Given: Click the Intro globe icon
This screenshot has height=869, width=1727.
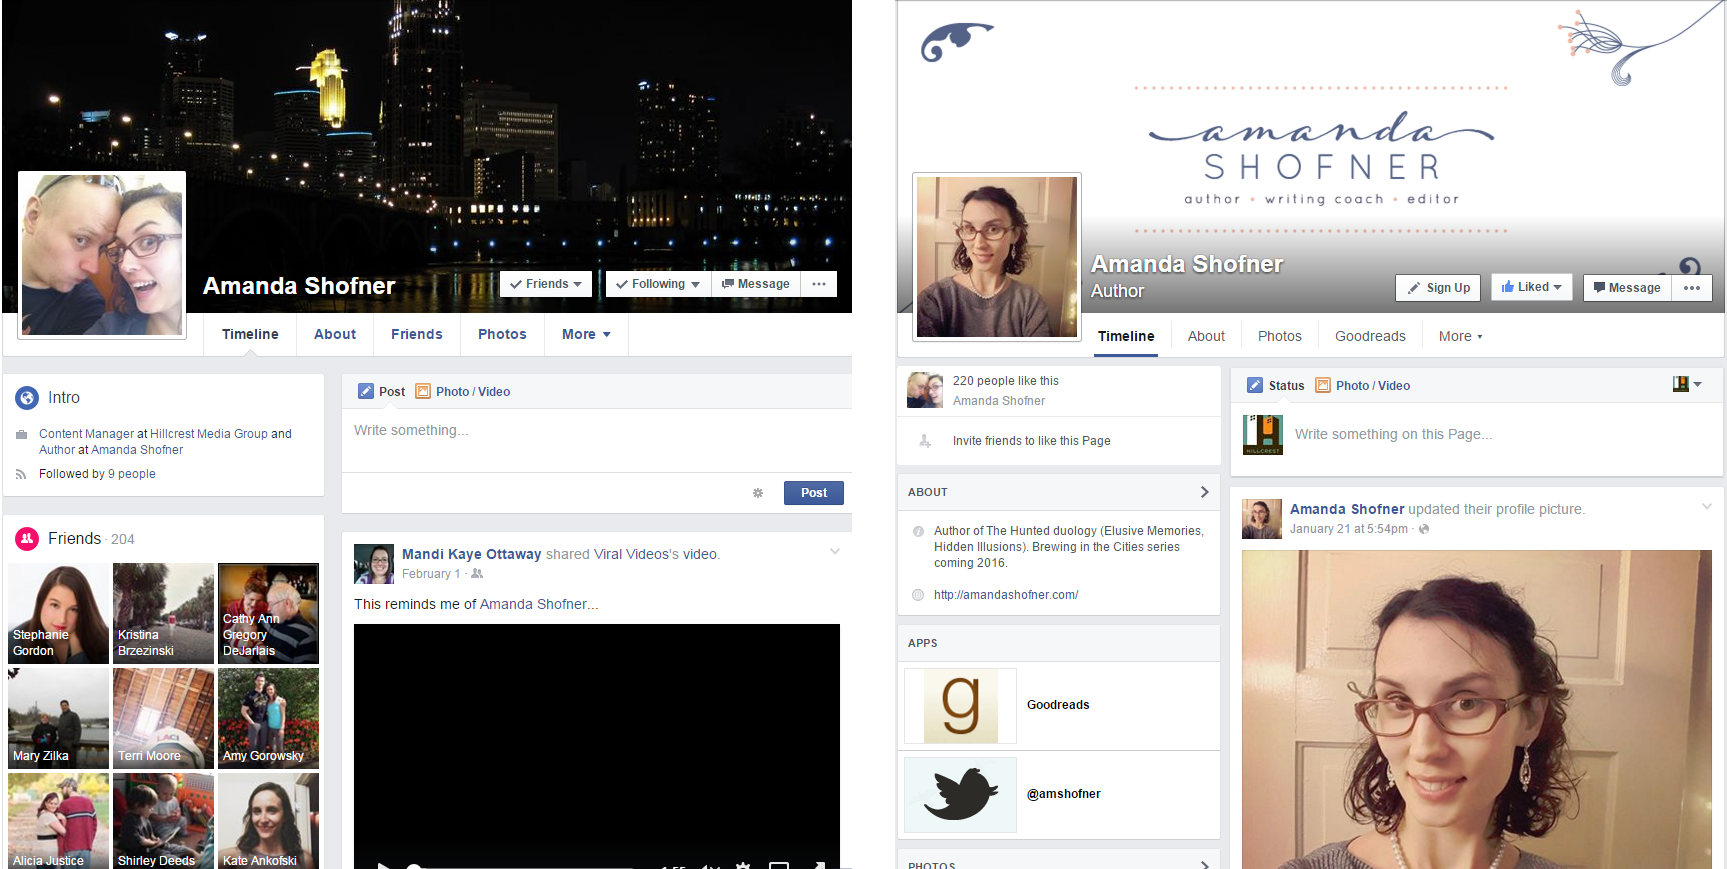Looking at the screenshot, I should pyautogui.click(x=27, y=398).
